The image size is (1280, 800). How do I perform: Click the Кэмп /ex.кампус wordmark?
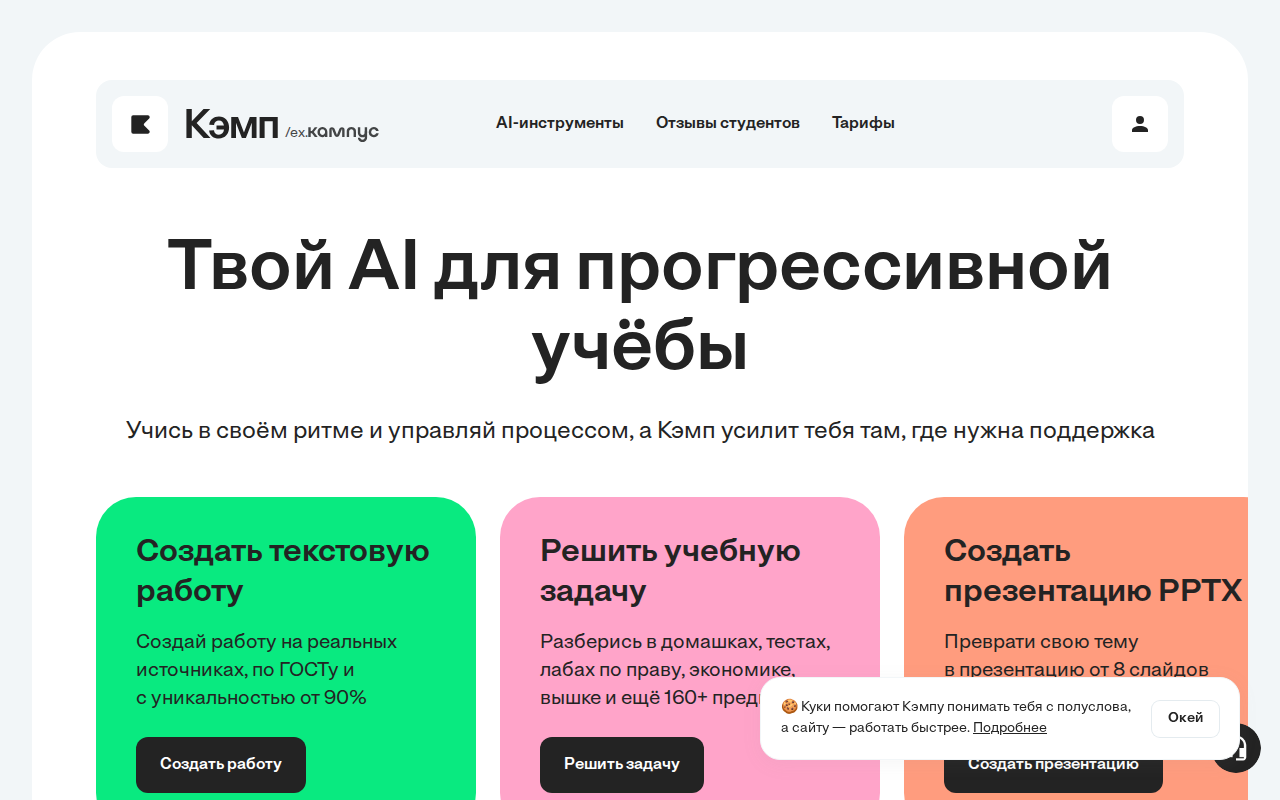click(x=282, y=125)
